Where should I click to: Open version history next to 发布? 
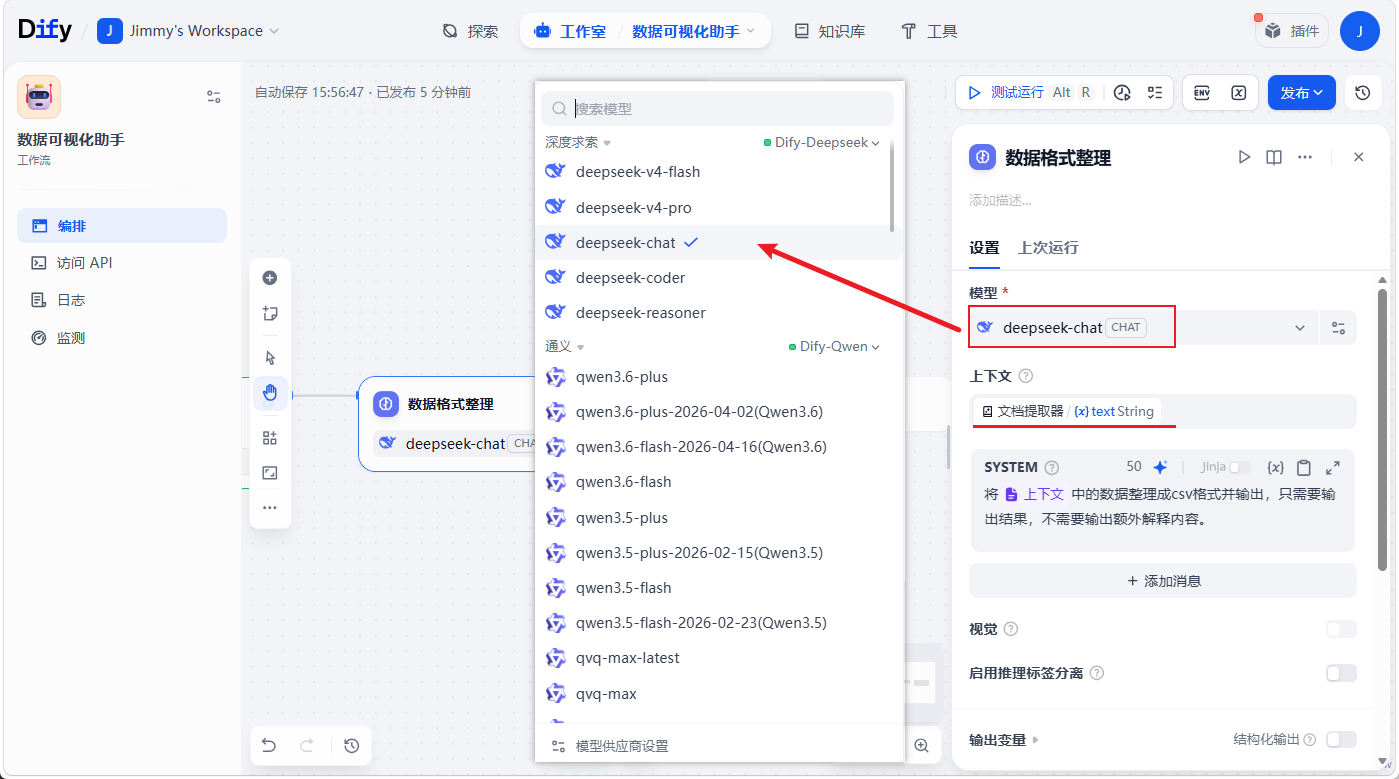1362,93
